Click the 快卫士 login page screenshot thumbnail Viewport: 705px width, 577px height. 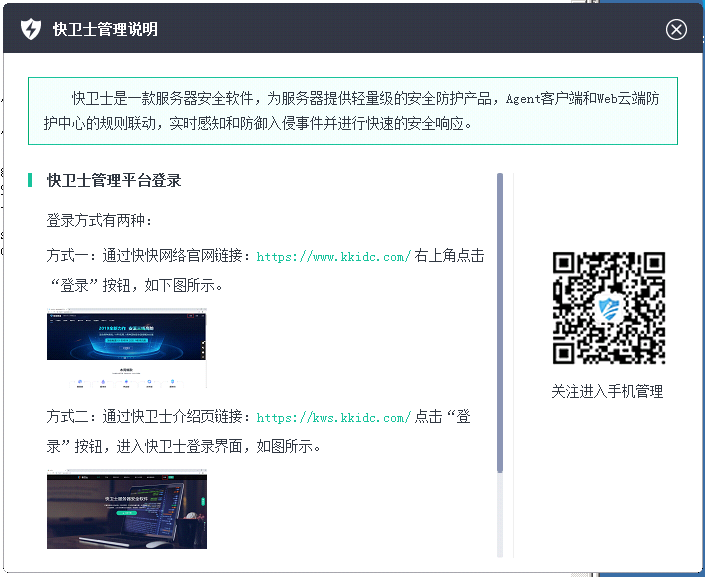pyautogui.click(x=127, y=509)
